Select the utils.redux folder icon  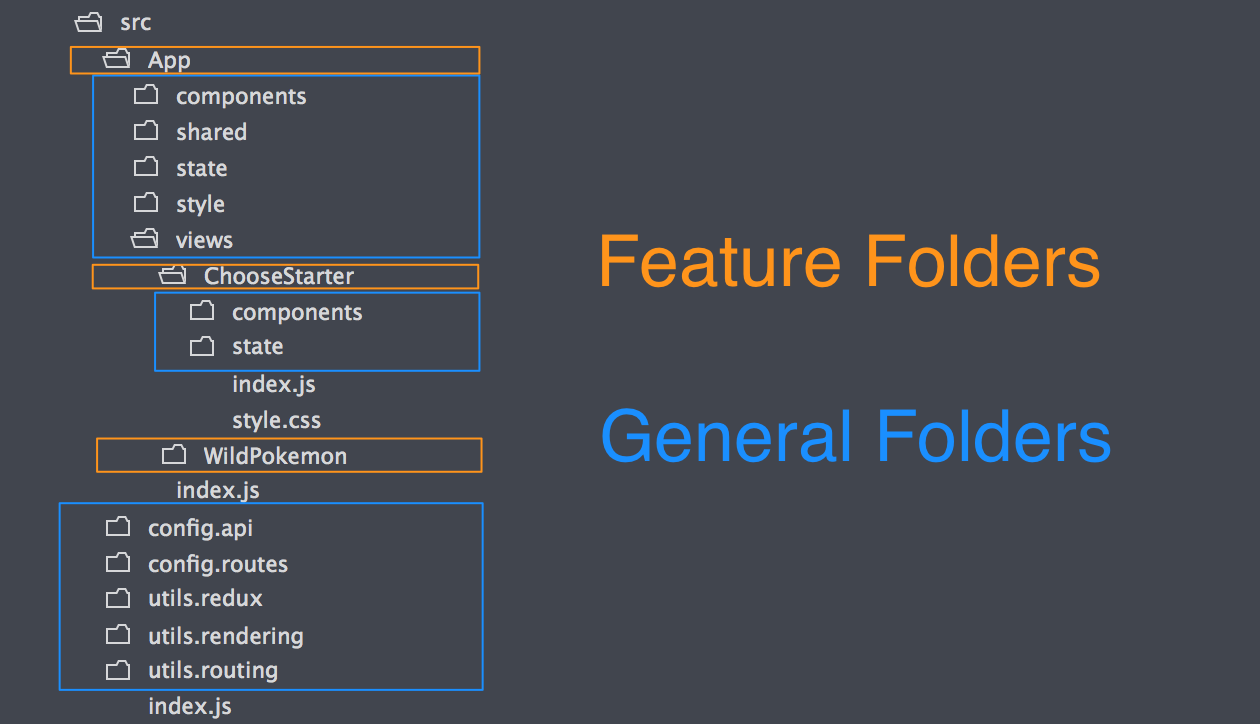(118, 598)
